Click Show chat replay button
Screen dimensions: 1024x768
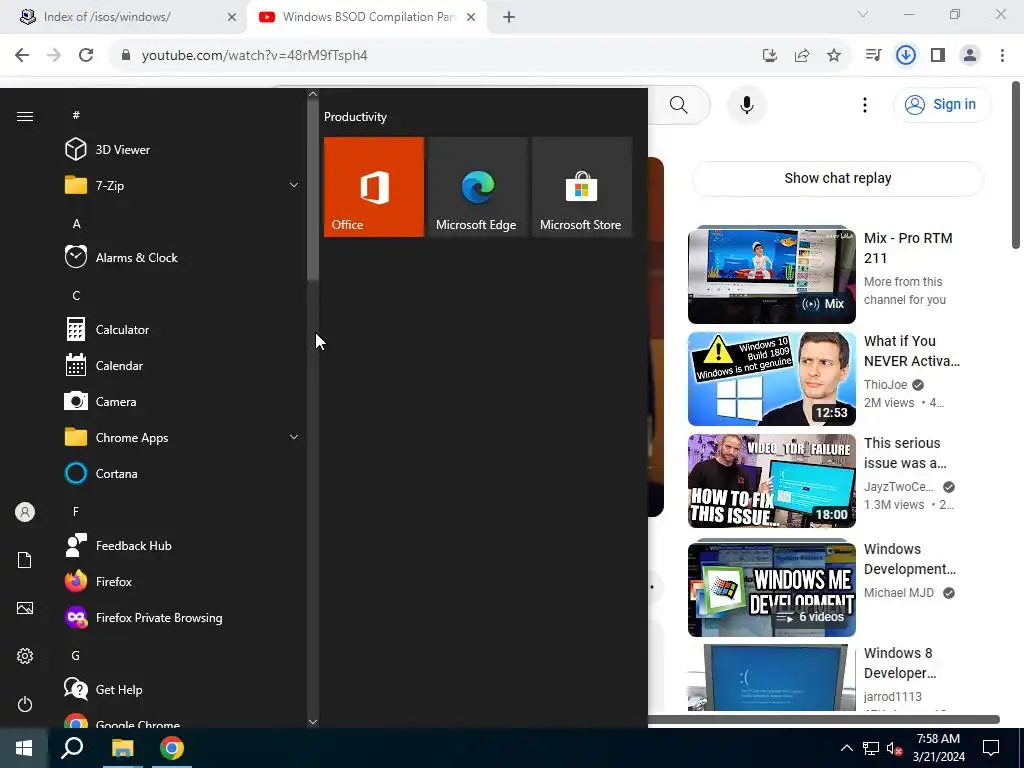pyautogui.click(x=838, y=178)
